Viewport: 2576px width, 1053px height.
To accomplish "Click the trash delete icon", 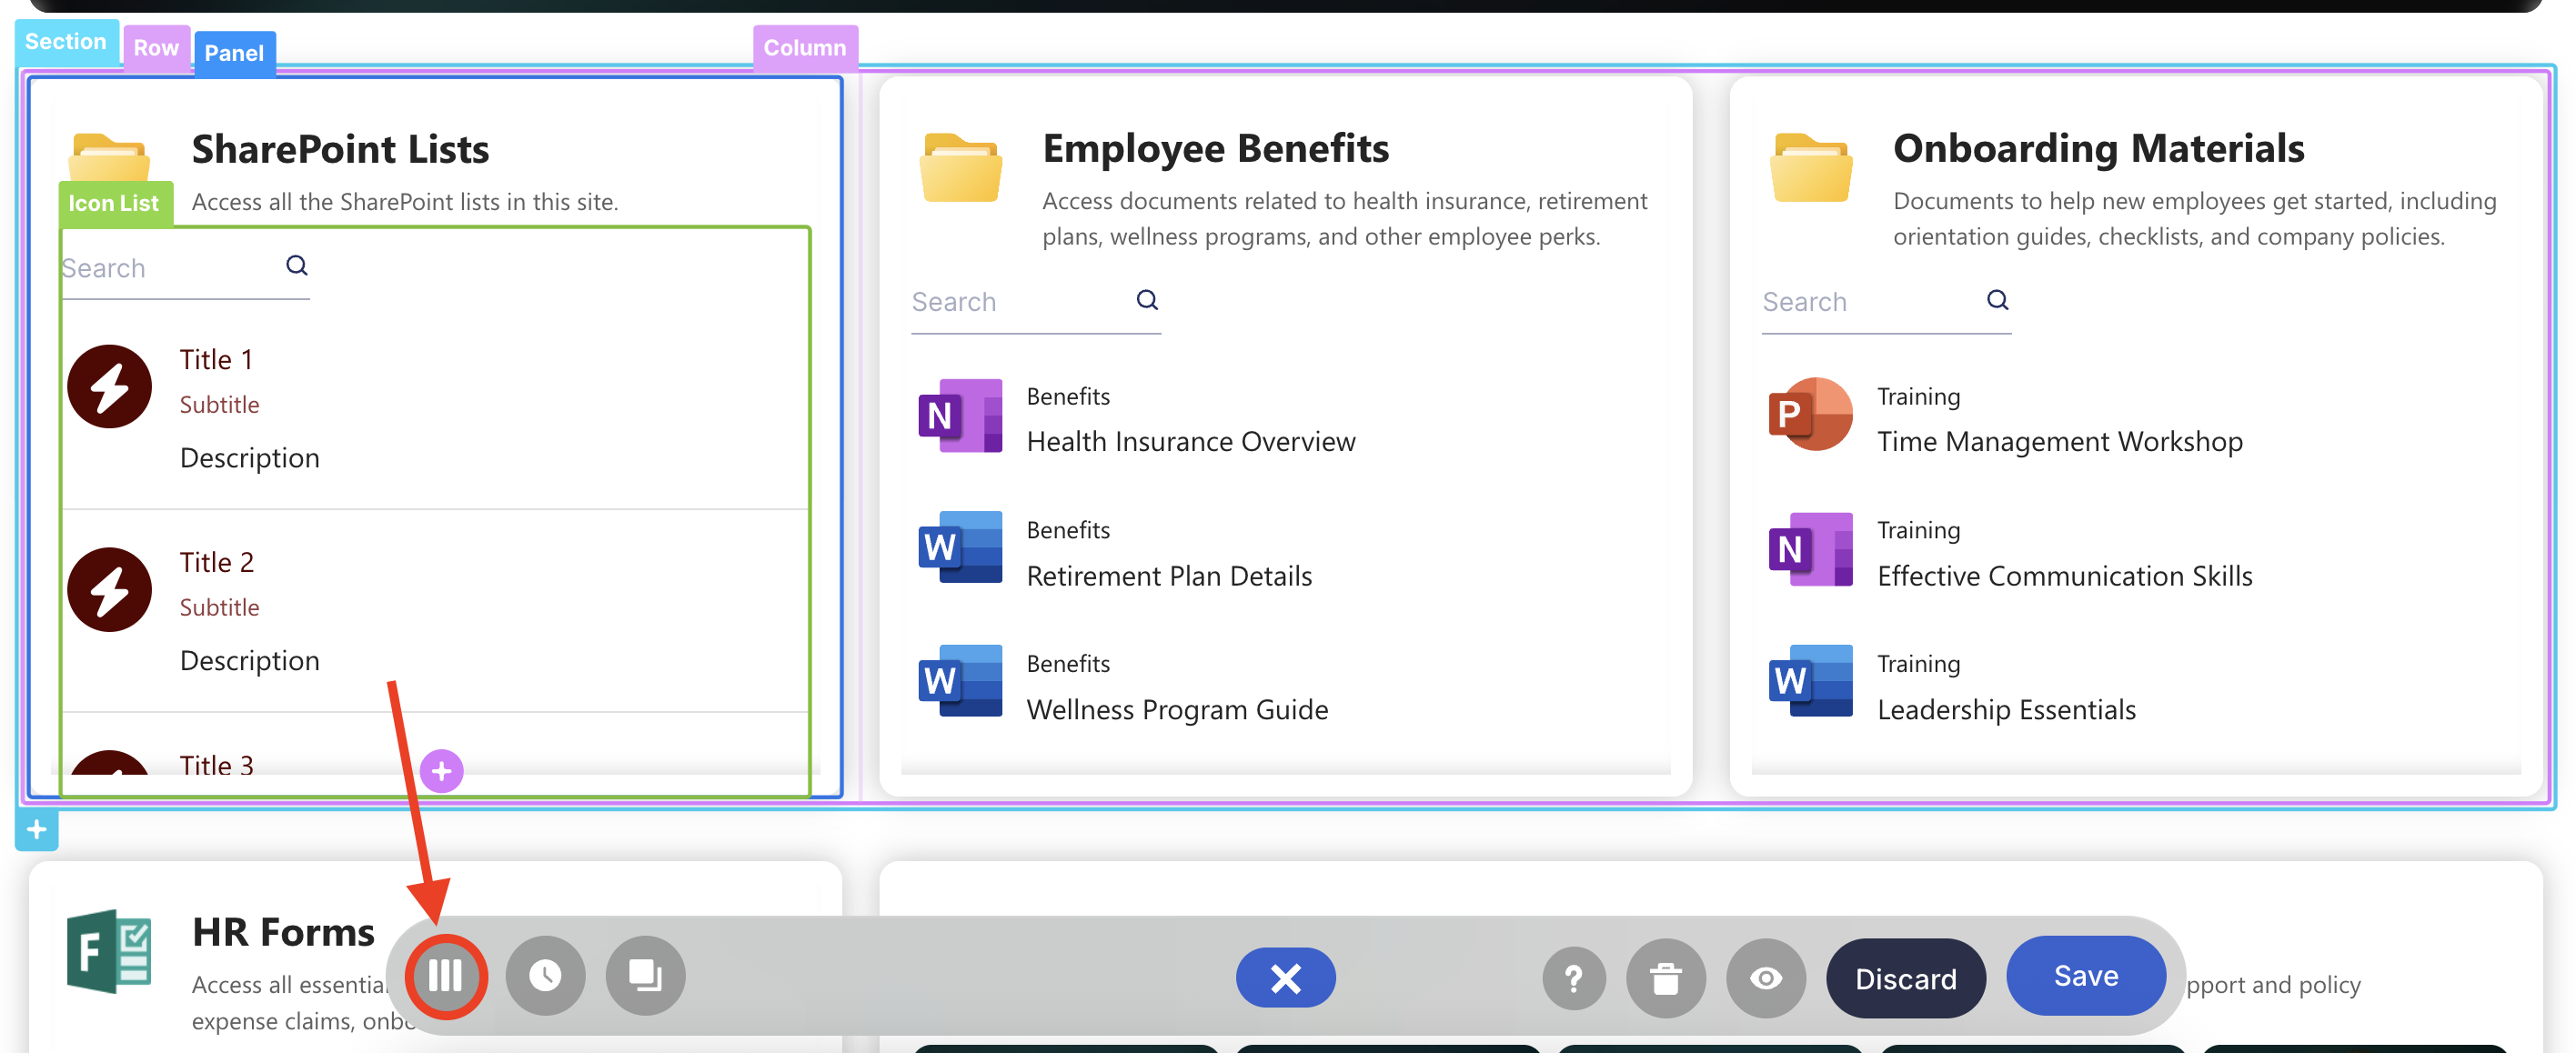I will tap(1665, 978).
